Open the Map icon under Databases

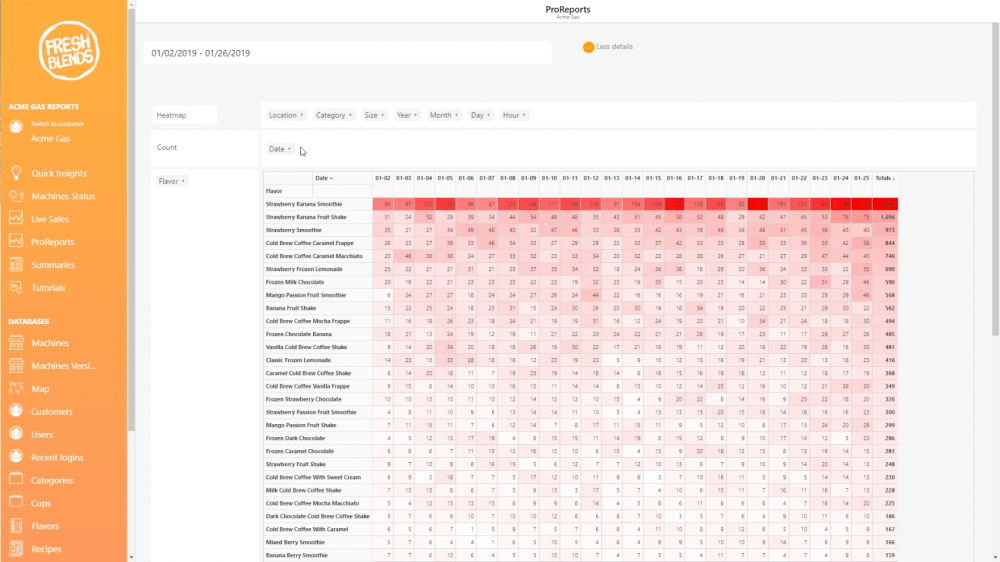tap(15, 389)
